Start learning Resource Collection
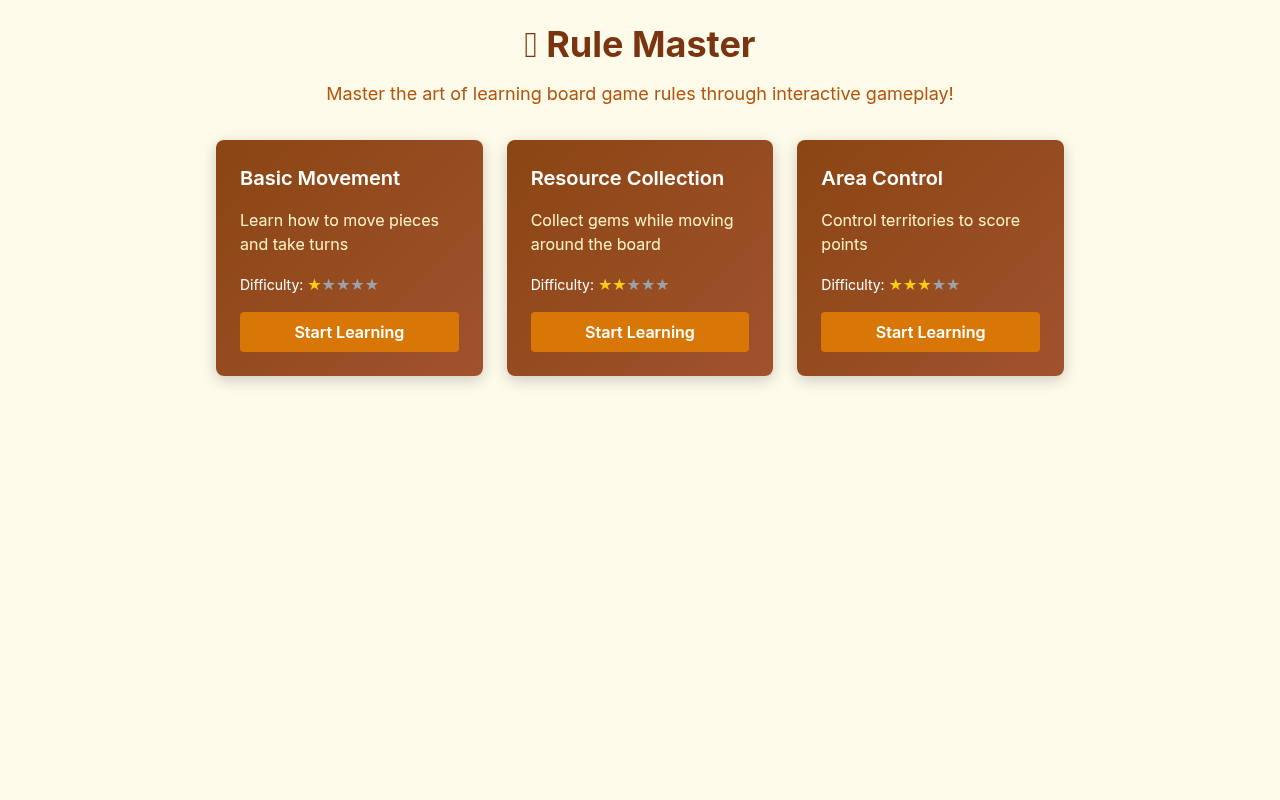 click(x=640, y=332)
